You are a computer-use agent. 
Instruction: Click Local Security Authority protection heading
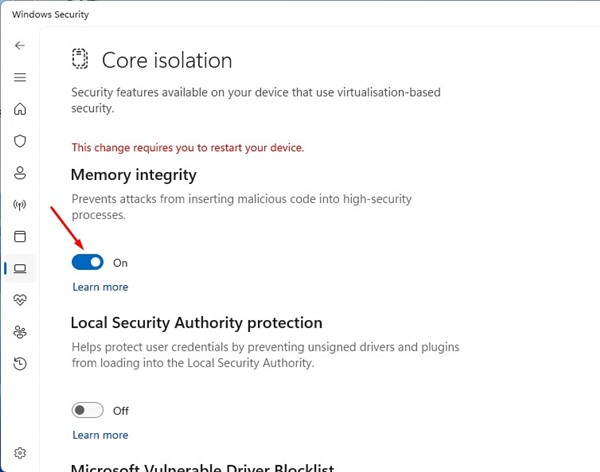click(x=196, y=323)
